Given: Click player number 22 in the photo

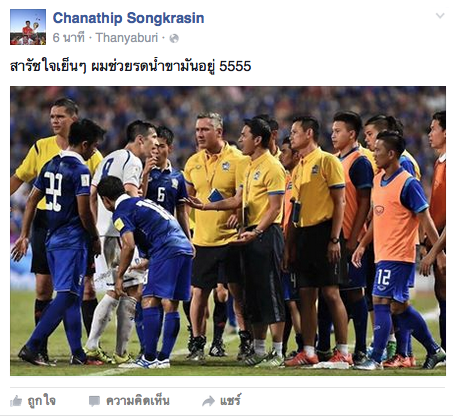Looking at the screenshot, I should [63, 240].
